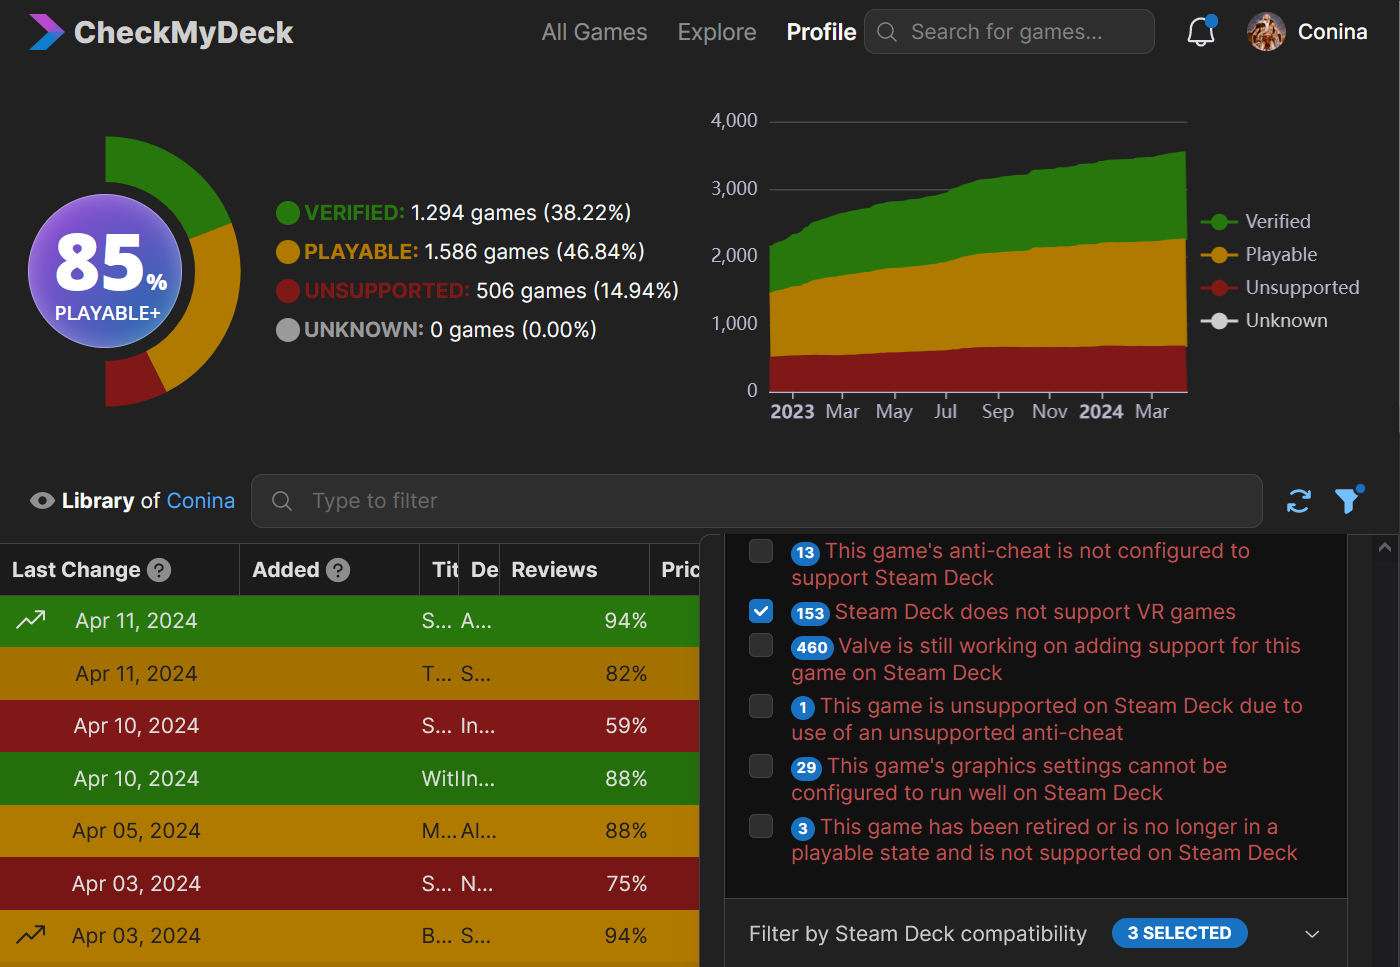Viewport: 1400px width, 967px height.
Task: Click the 13 count badge
Action: [805, 552]
